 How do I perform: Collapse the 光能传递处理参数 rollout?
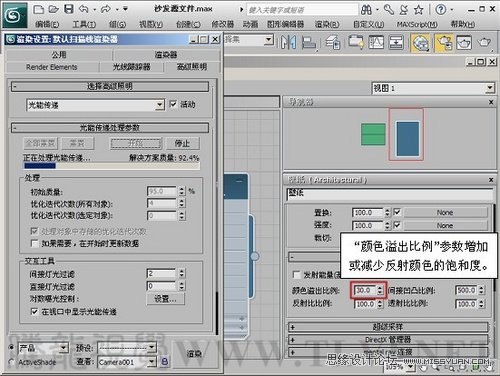(110, 128)
